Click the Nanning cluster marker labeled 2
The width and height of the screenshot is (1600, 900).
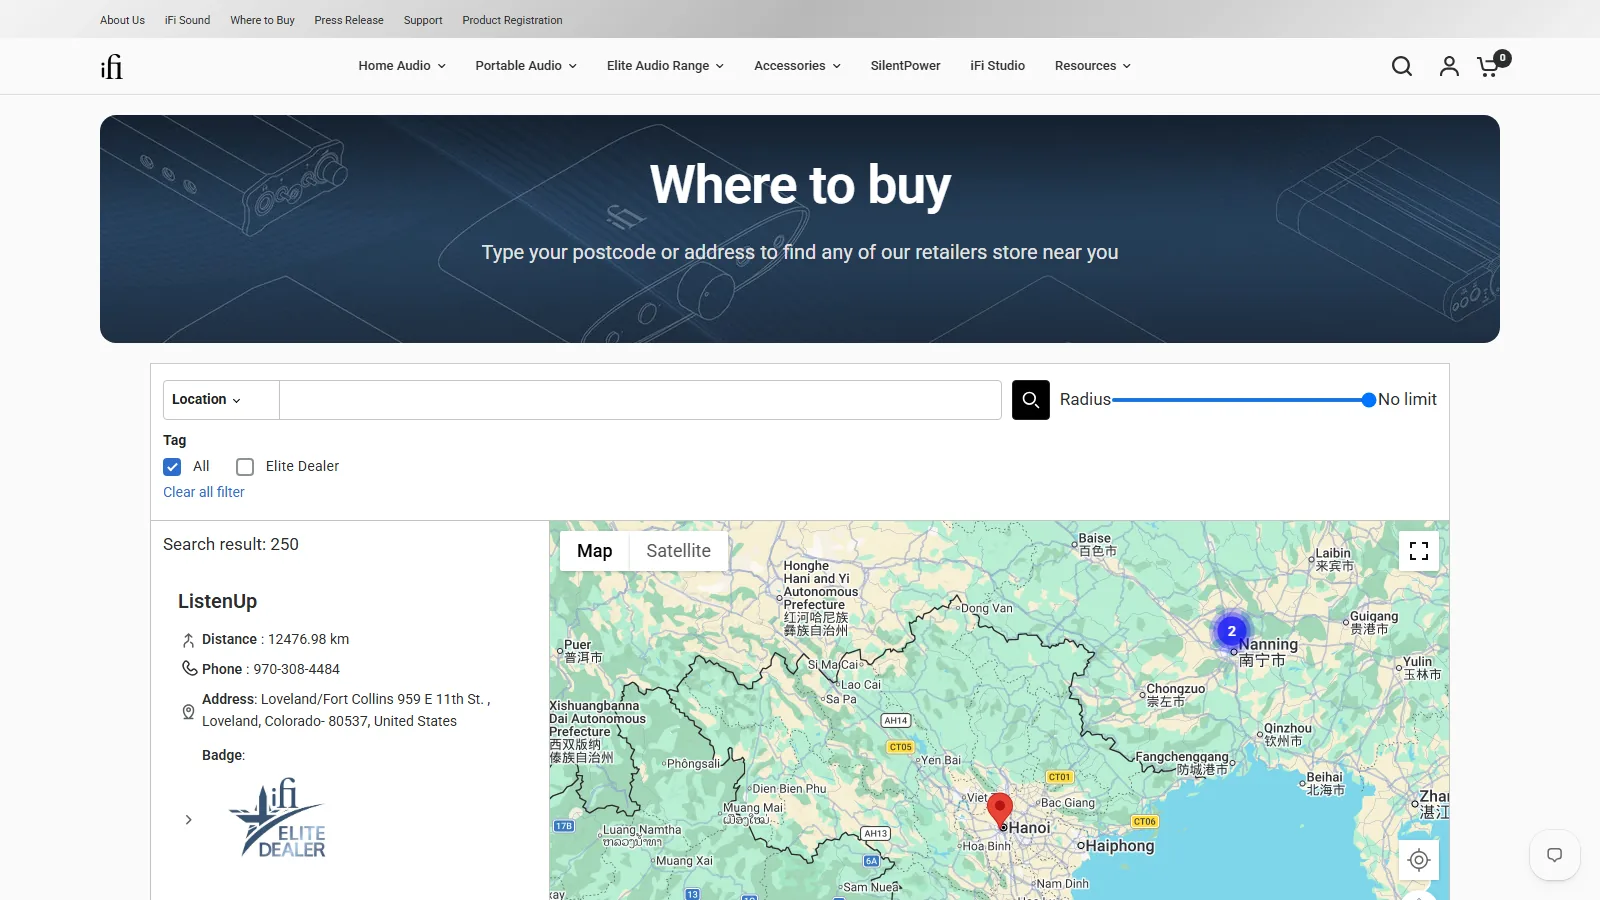click(1232, 631)
